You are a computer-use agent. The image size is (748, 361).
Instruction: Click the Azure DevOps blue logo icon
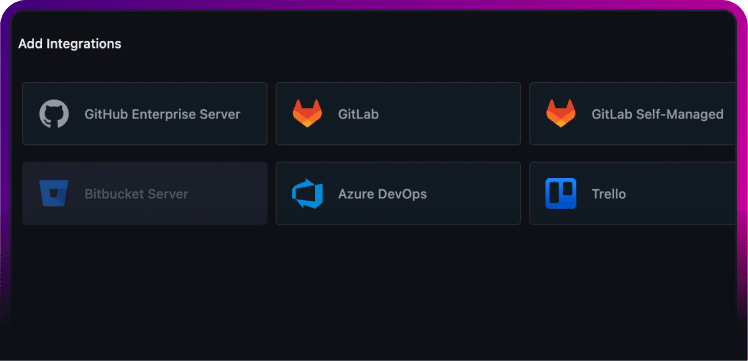pos(307,194)
